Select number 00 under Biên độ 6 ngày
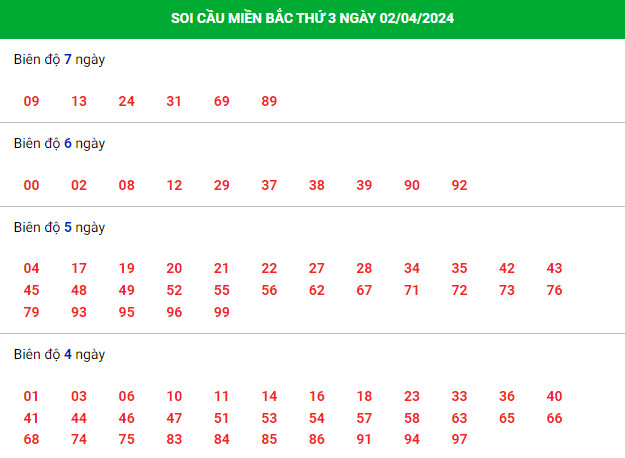625x458 pixels. coord(31,185)
